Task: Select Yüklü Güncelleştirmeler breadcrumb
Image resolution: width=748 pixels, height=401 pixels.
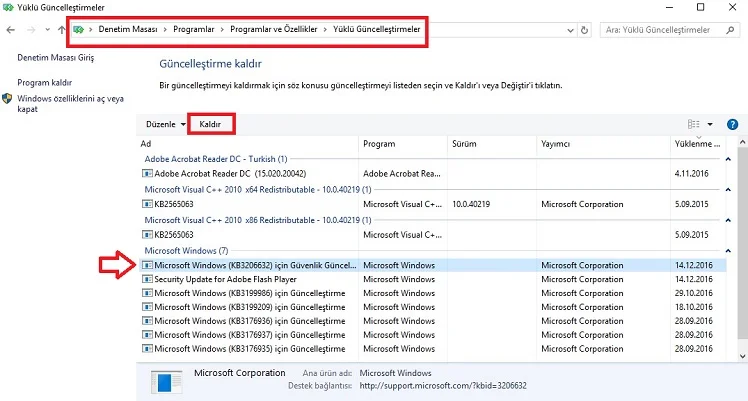Action: point(376,29)
